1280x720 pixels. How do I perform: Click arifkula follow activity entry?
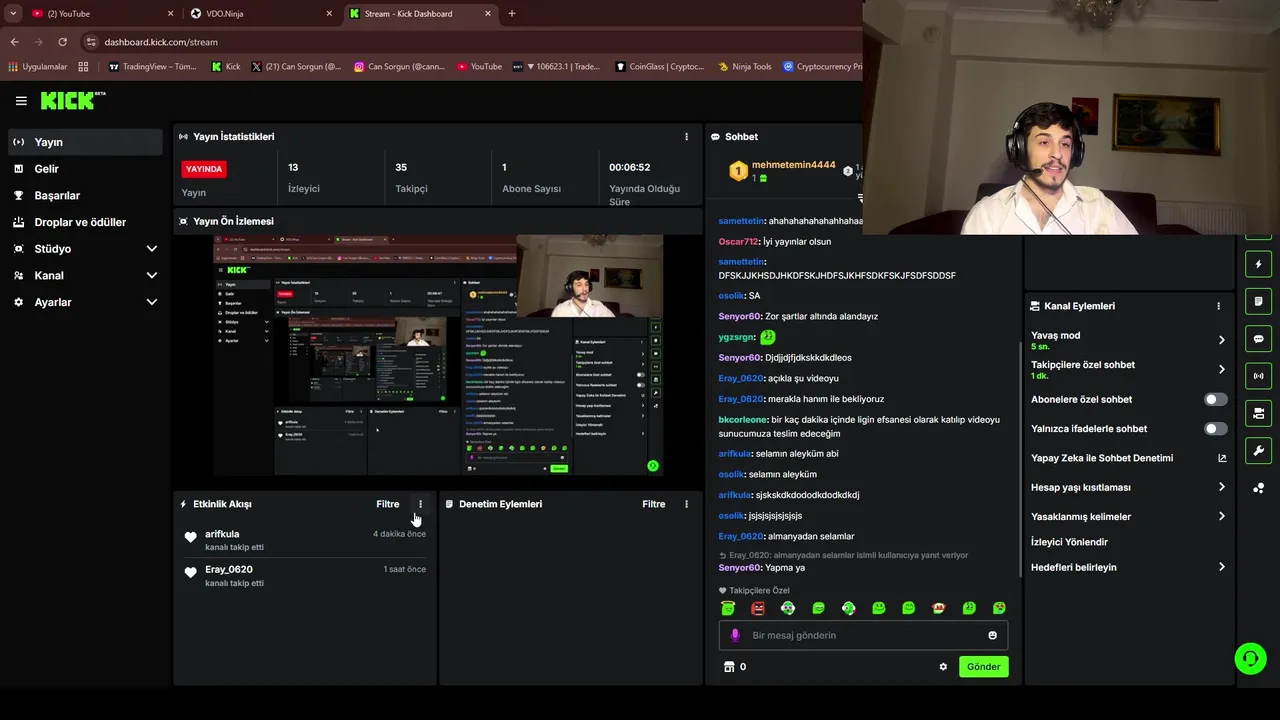(305, 540)
